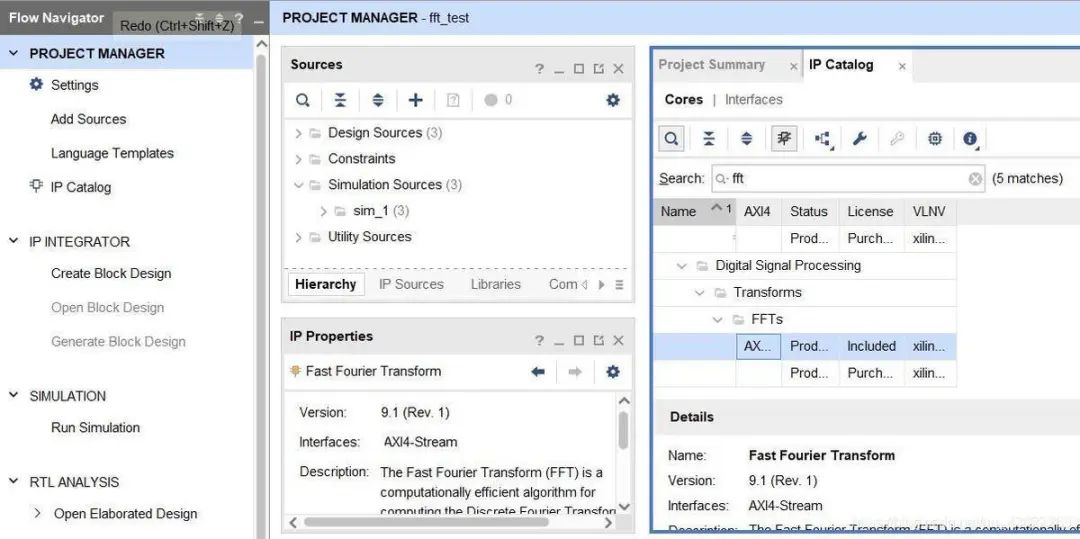This screenshot has height=539, width=1080.
Task: Toggle the IP Catalog filter button beside expand all
Action: [784, 139]
